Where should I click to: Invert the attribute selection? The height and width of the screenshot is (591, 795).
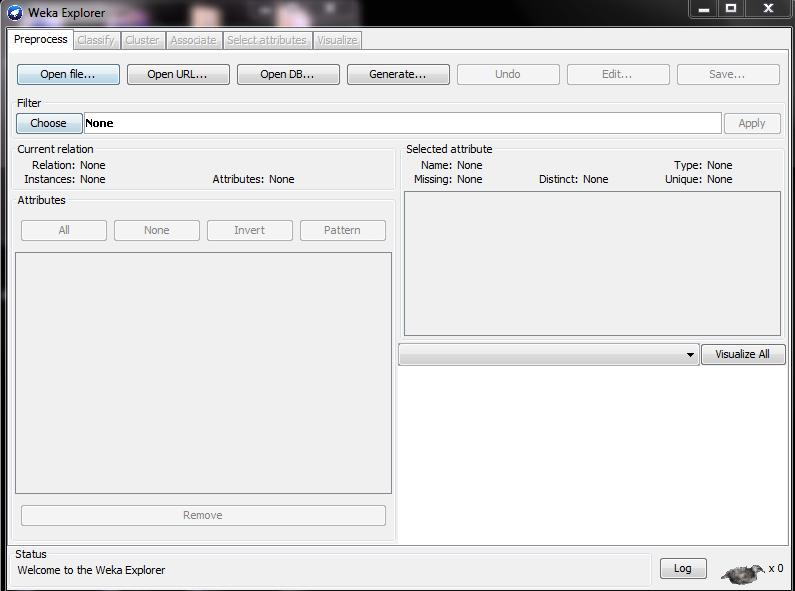click(249, 230)
